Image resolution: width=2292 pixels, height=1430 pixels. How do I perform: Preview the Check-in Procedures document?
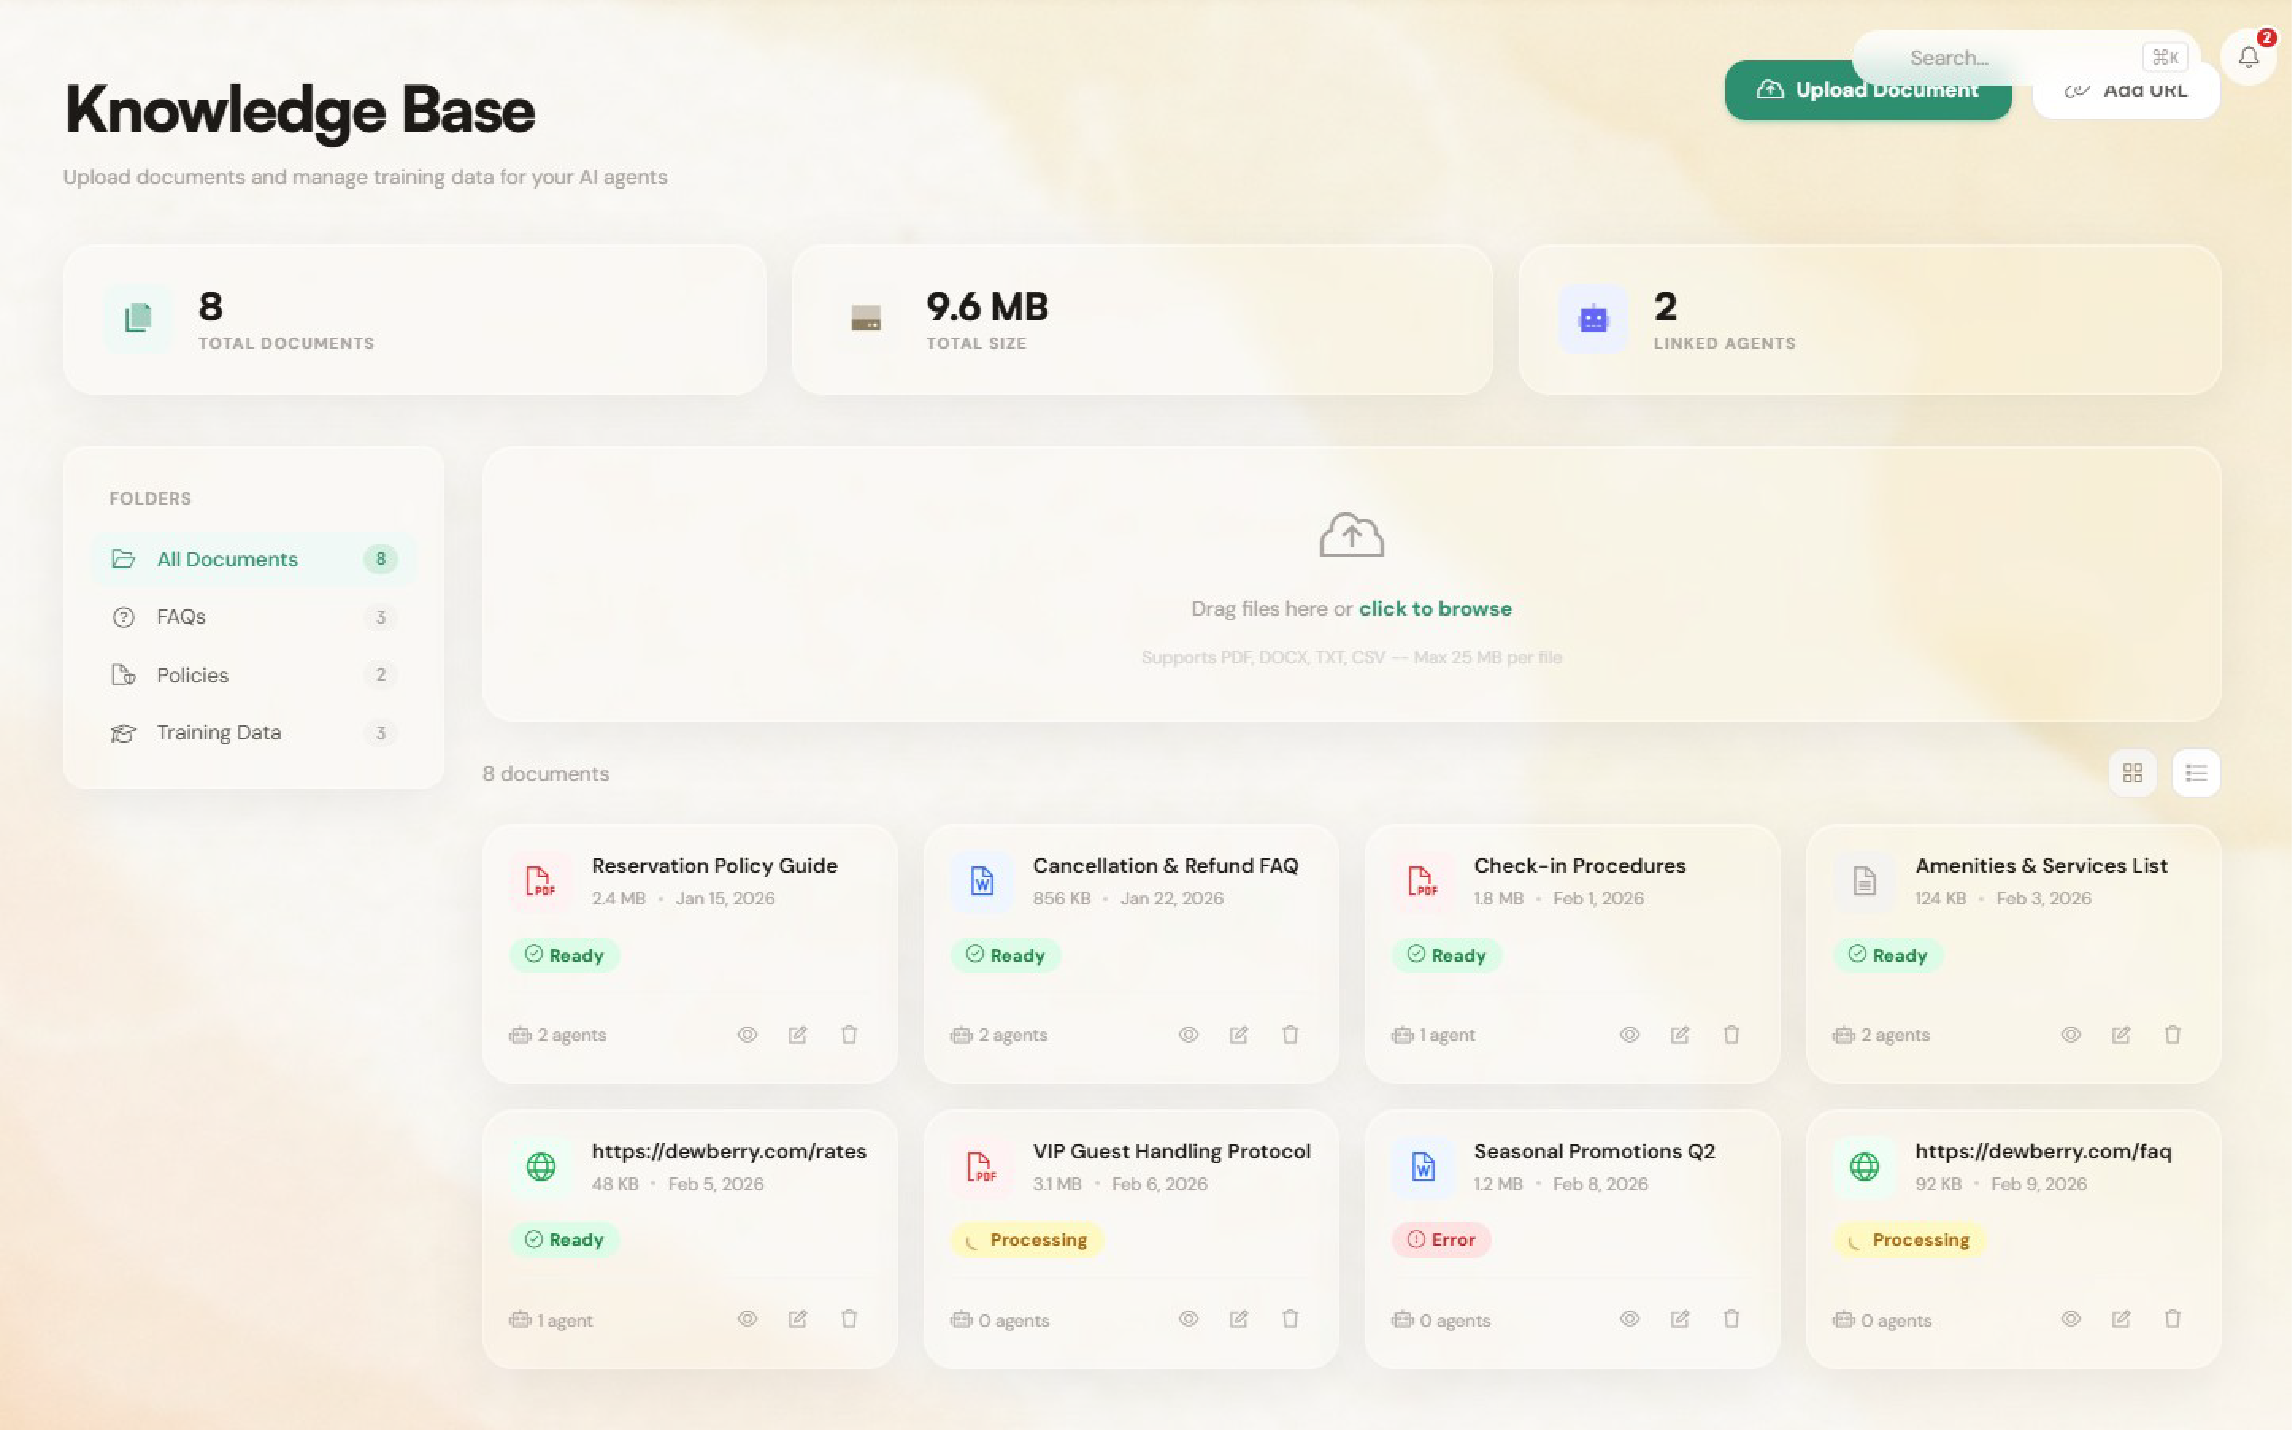[x=1629, y=1035]
